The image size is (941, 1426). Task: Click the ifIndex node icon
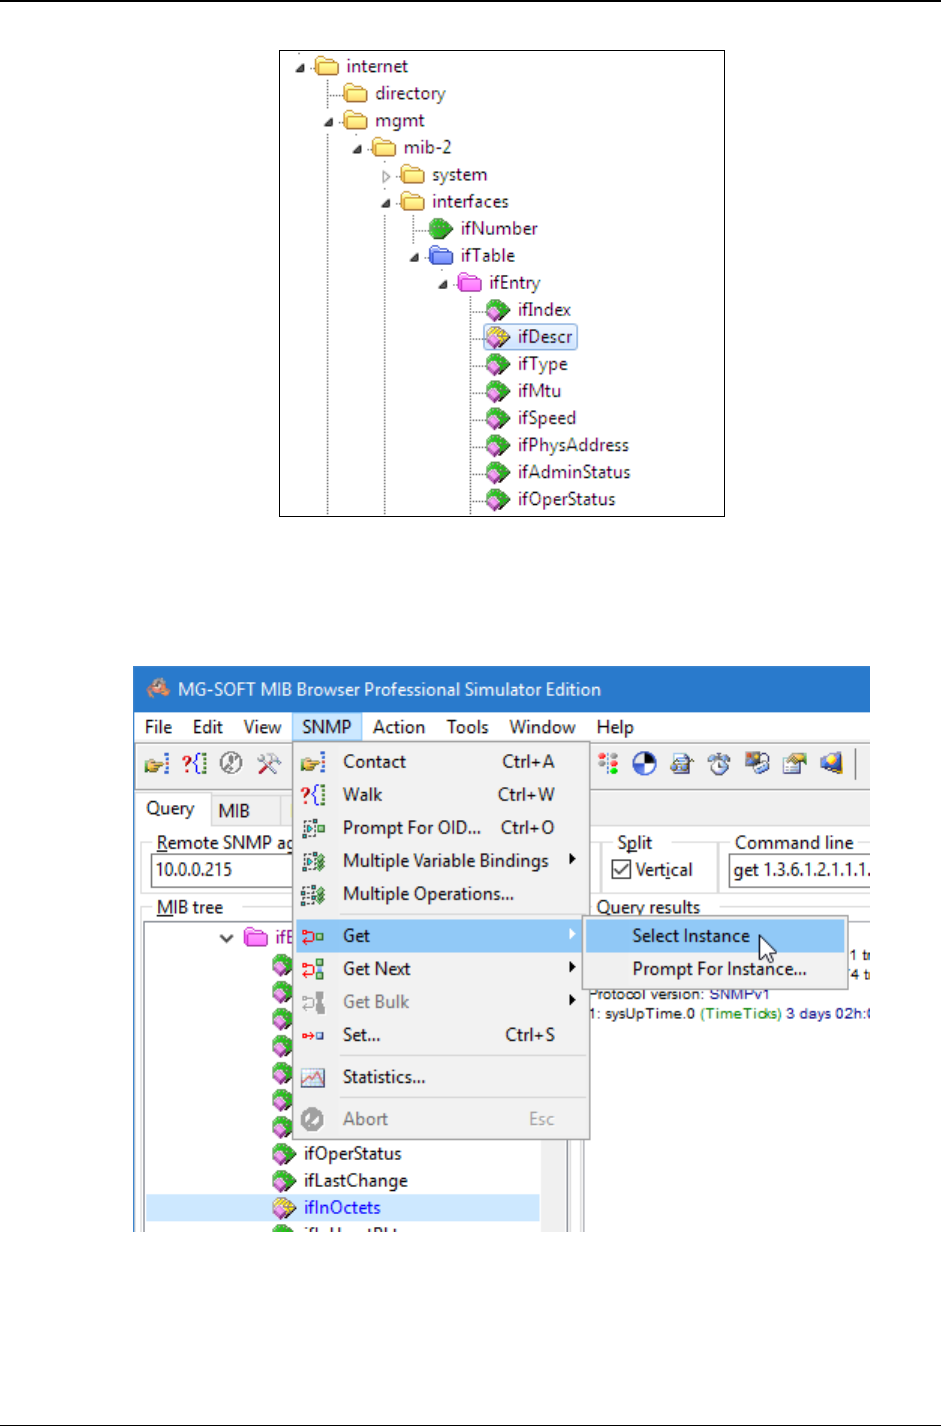(497, 310)
